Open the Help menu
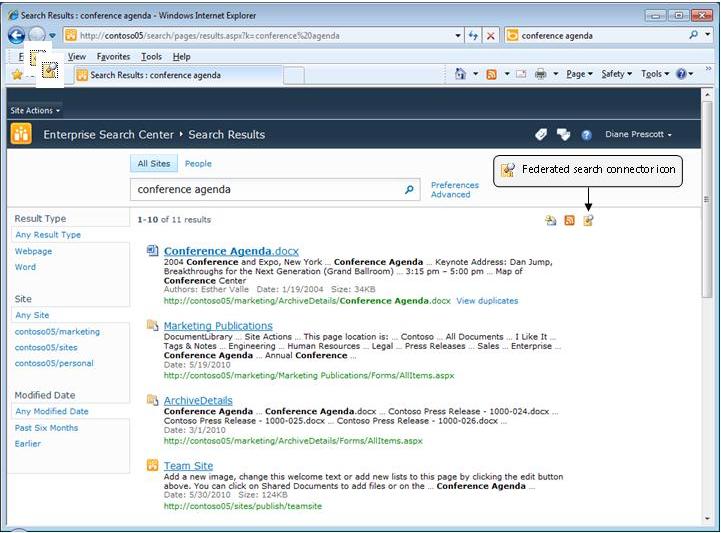Screen dimensions: 721x533 point(182,57)
